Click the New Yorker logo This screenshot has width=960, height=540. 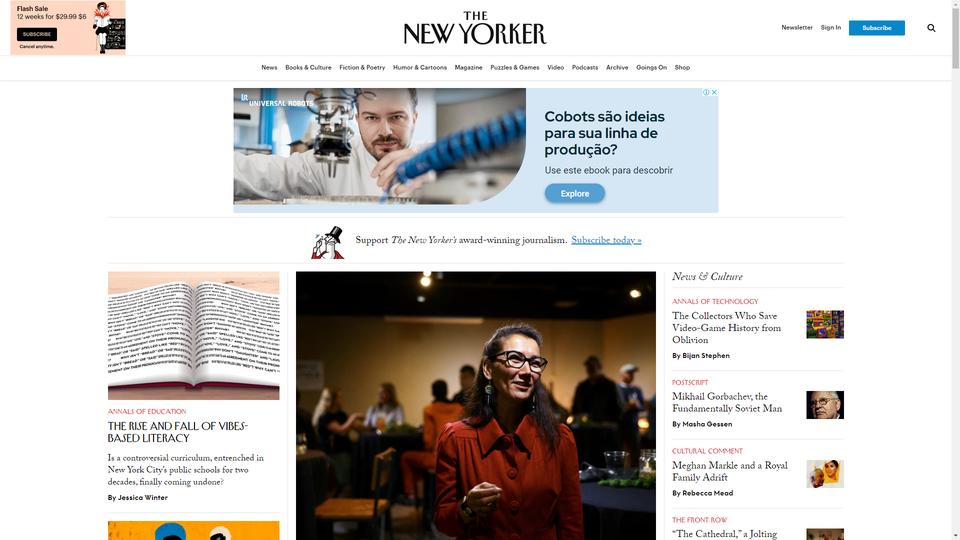[474, 28]
